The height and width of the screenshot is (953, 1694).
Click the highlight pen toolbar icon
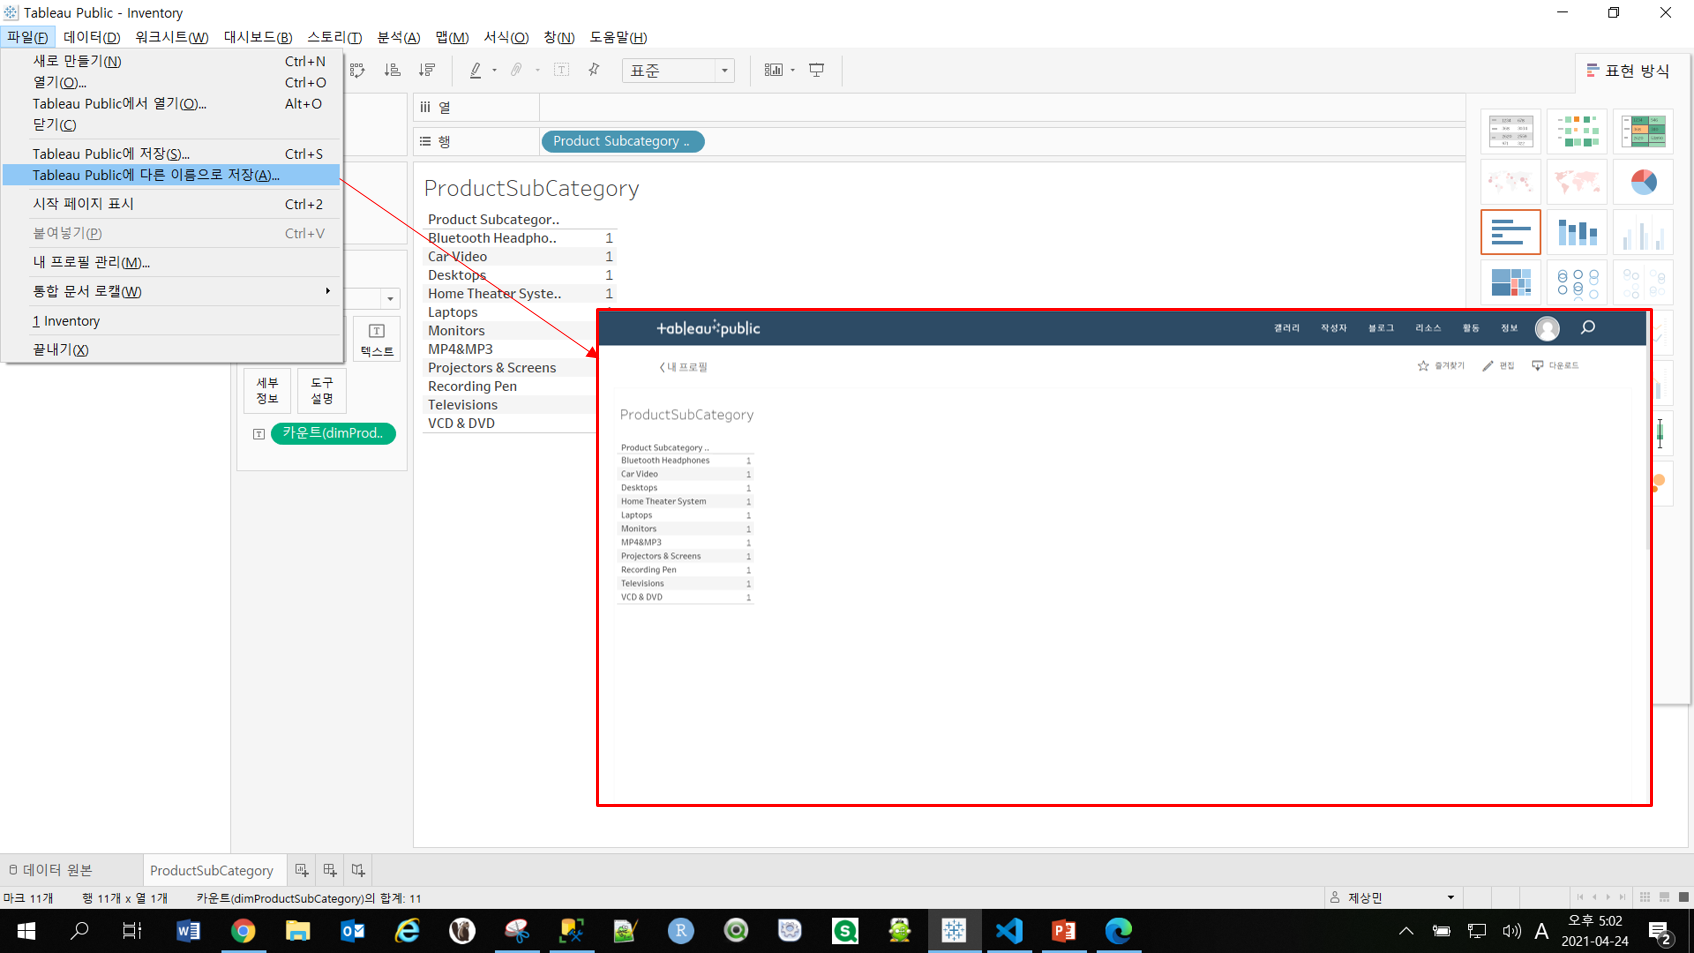pyautogui.click(x=476, y=70)
